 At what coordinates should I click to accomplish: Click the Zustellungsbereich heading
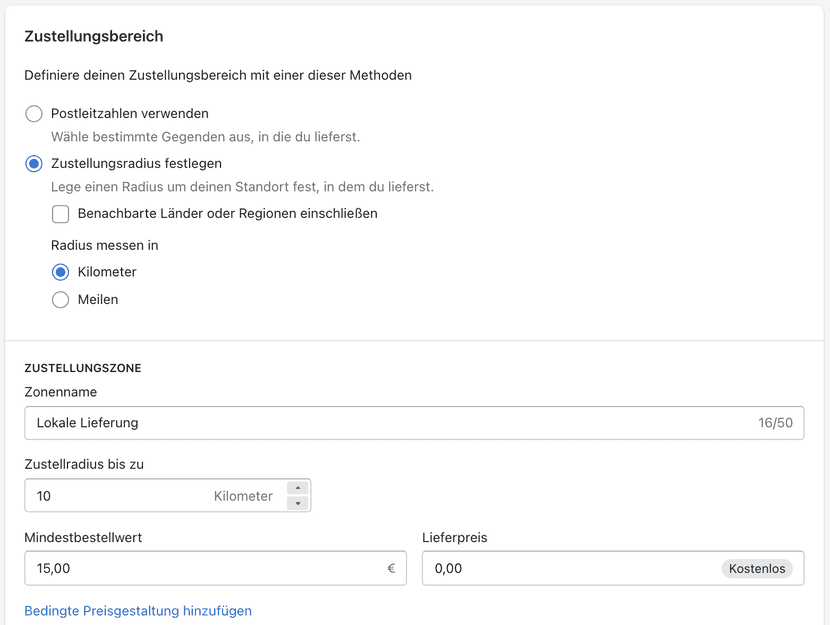point(94,36)
